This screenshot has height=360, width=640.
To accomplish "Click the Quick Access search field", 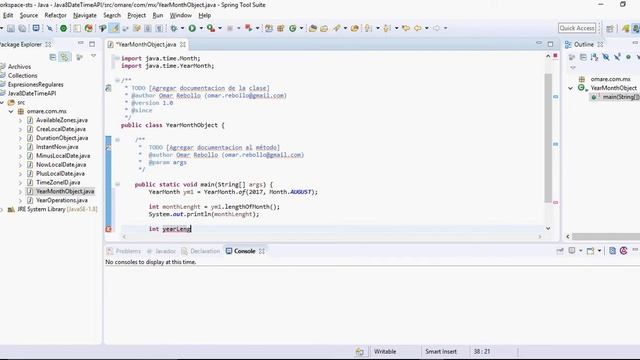I will tap(577, 28).
